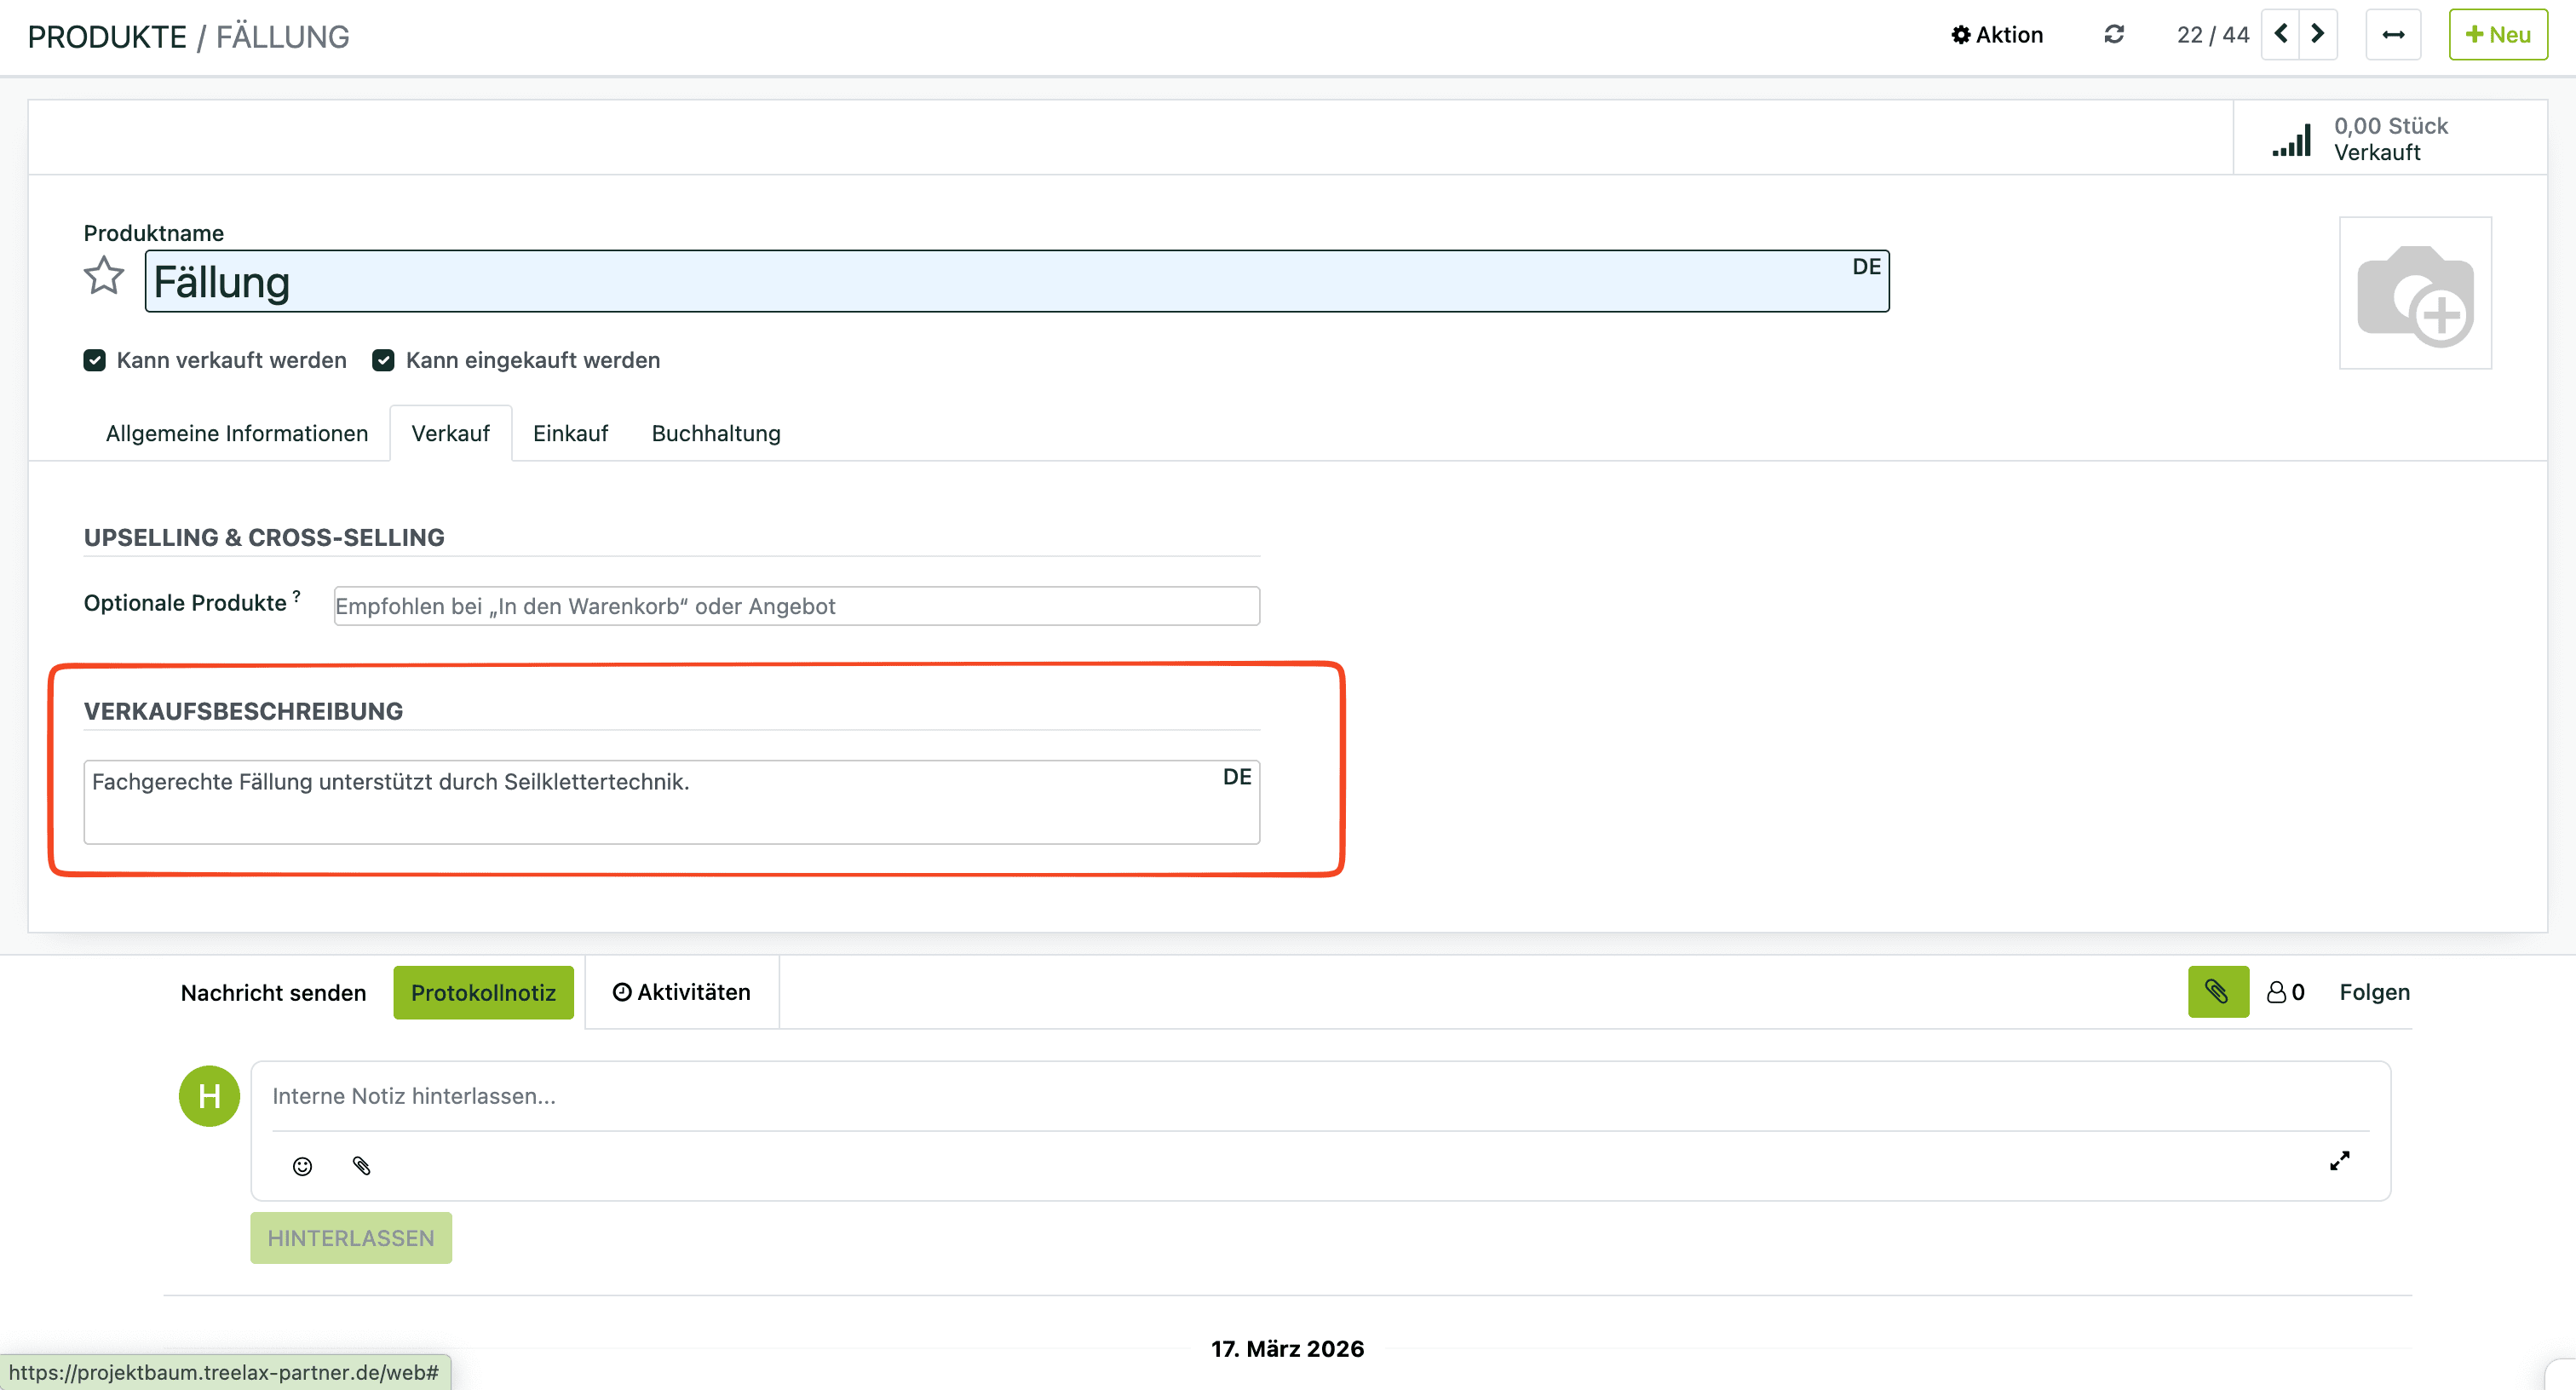Open the Aktion dropdown menu
Image resolution: width=2576 pixels, height=1390 pixels.
click(1997, 35)
